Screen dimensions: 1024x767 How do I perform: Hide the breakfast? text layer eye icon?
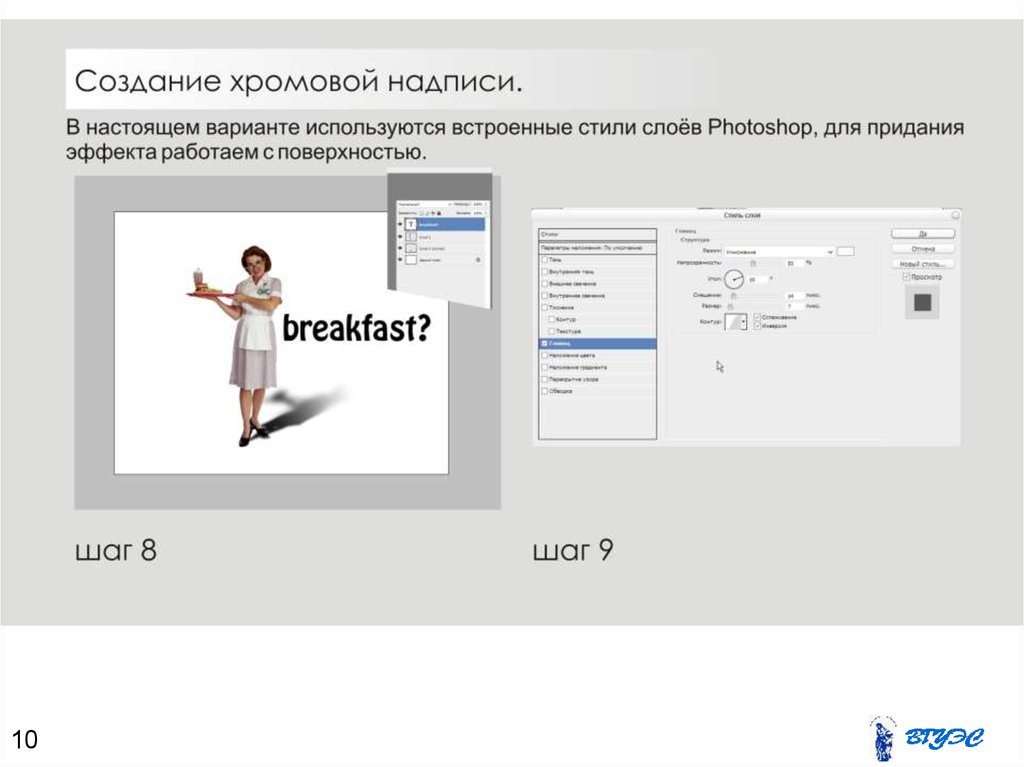400,224
